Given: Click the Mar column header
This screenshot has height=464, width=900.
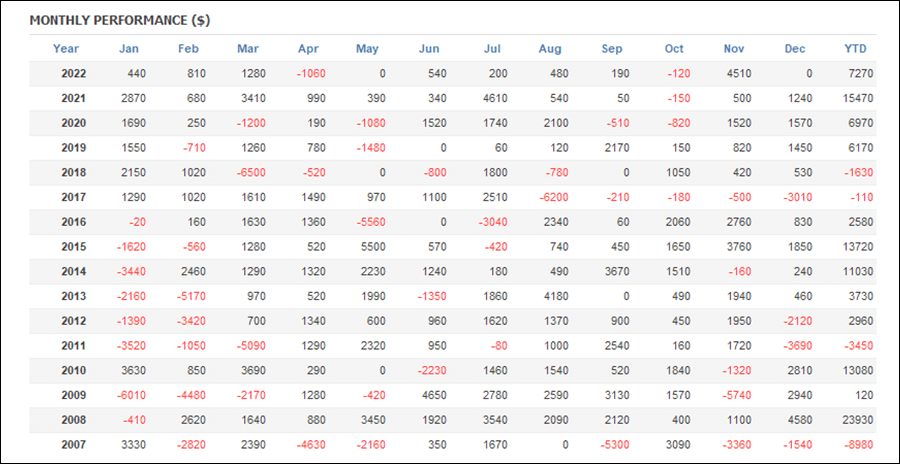Looking at the screenshot, I should click(x=248, y=49).
